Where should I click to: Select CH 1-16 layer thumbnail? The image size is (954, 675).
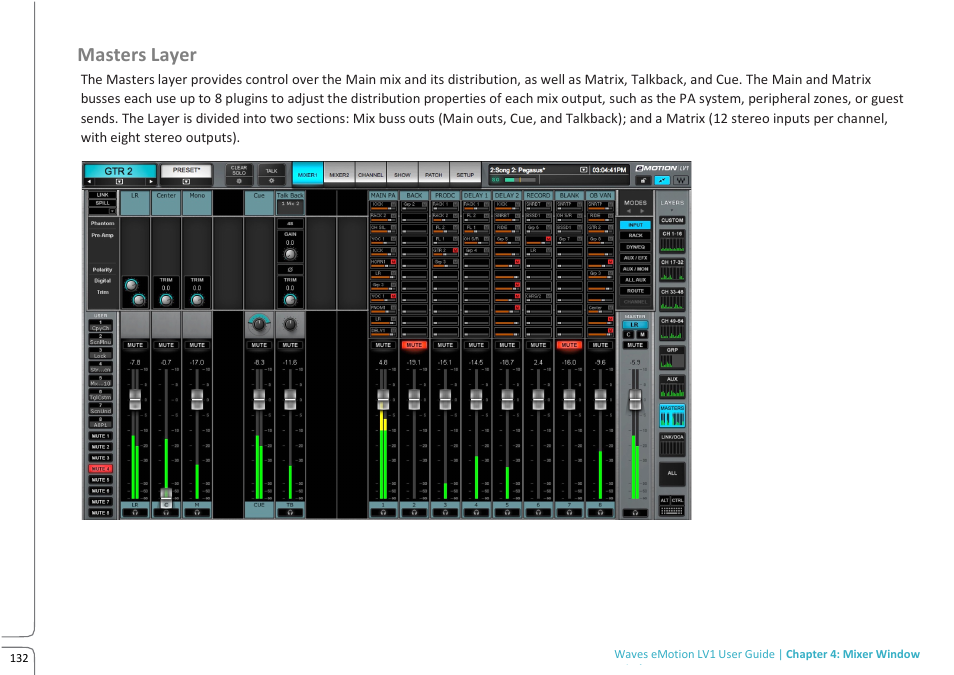(672, 242)
